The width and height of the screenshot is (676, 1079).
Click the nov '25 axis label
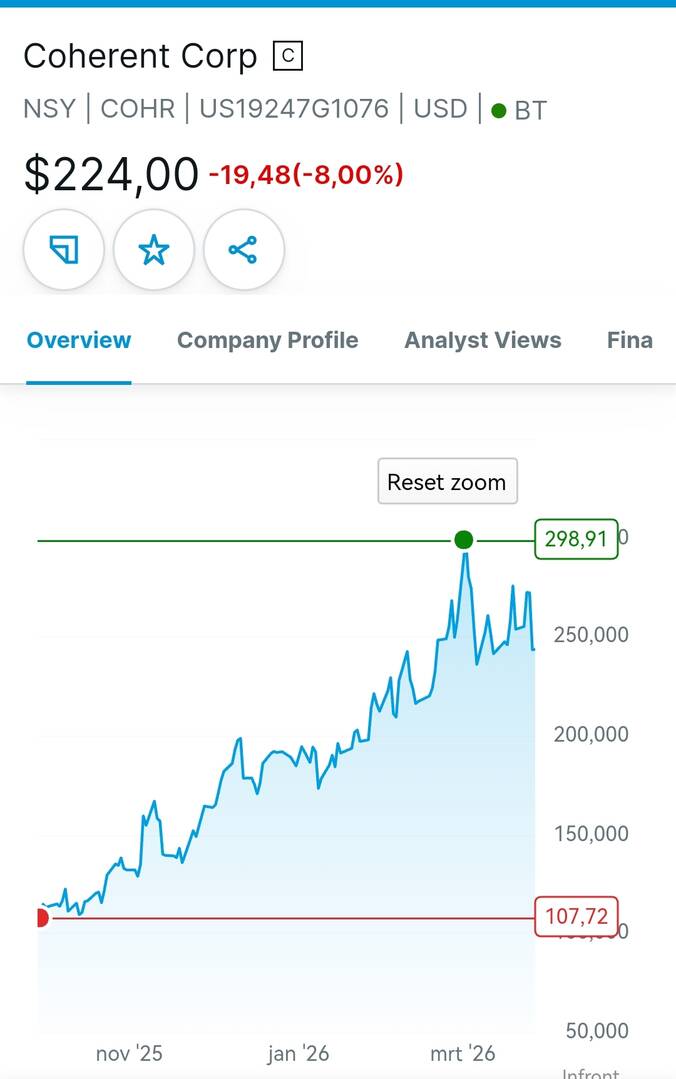pyautogui.click(x=129, y=1053)
